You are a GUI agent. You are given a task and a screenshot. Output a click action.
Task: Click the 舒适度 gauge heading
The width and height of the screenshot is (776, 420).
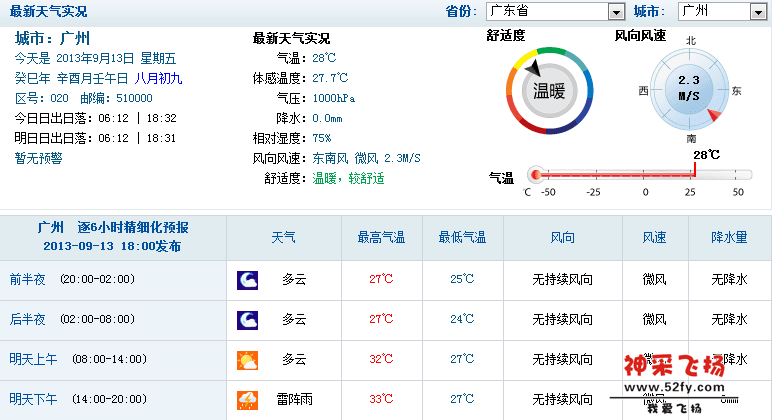tap(506, 36)
